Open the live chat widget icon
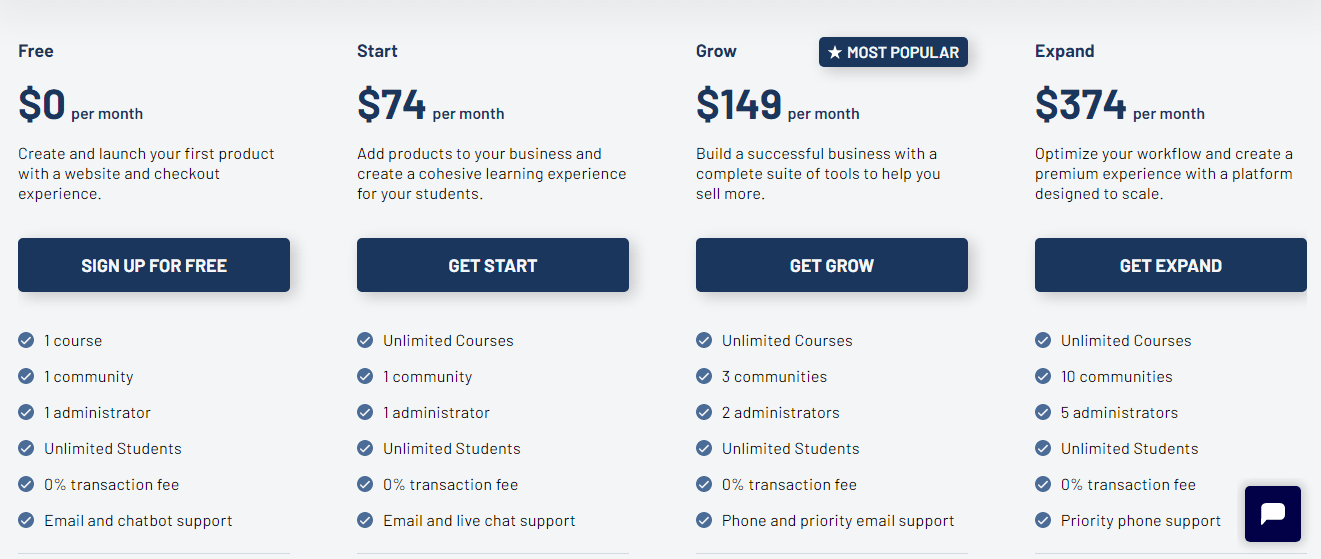 1272,513
